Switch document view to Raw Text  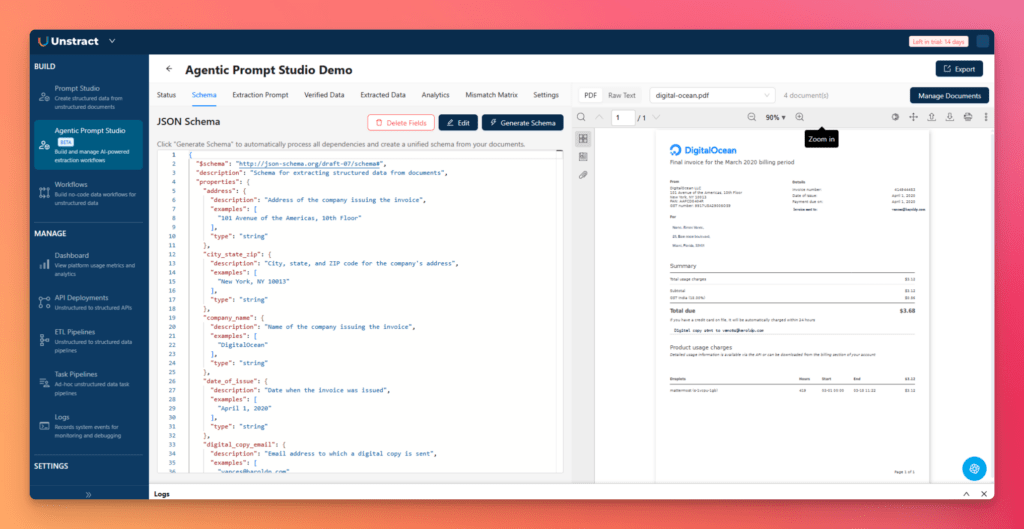(622, 95)
